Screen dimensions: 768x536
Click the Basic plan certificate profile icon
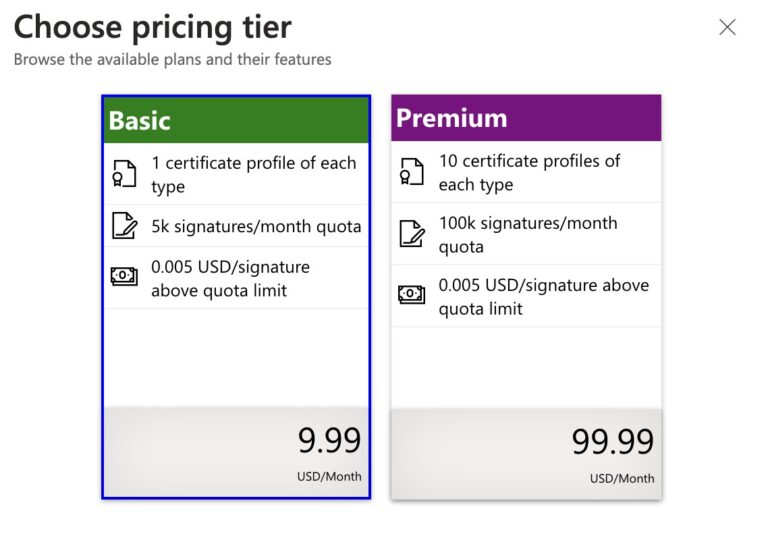[x=124, y=174]
